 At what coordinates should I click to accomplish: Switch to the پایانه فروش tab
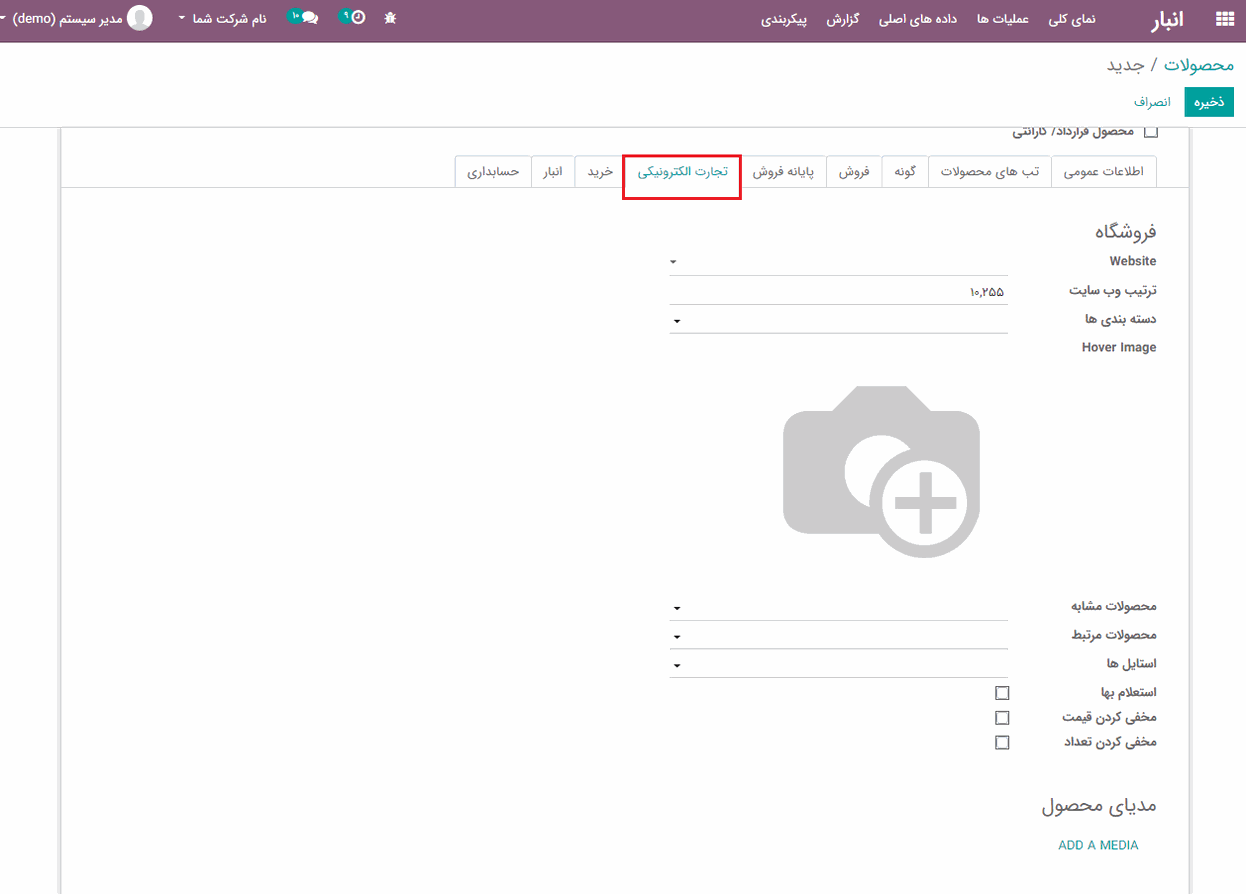click(x=783, y=171)
